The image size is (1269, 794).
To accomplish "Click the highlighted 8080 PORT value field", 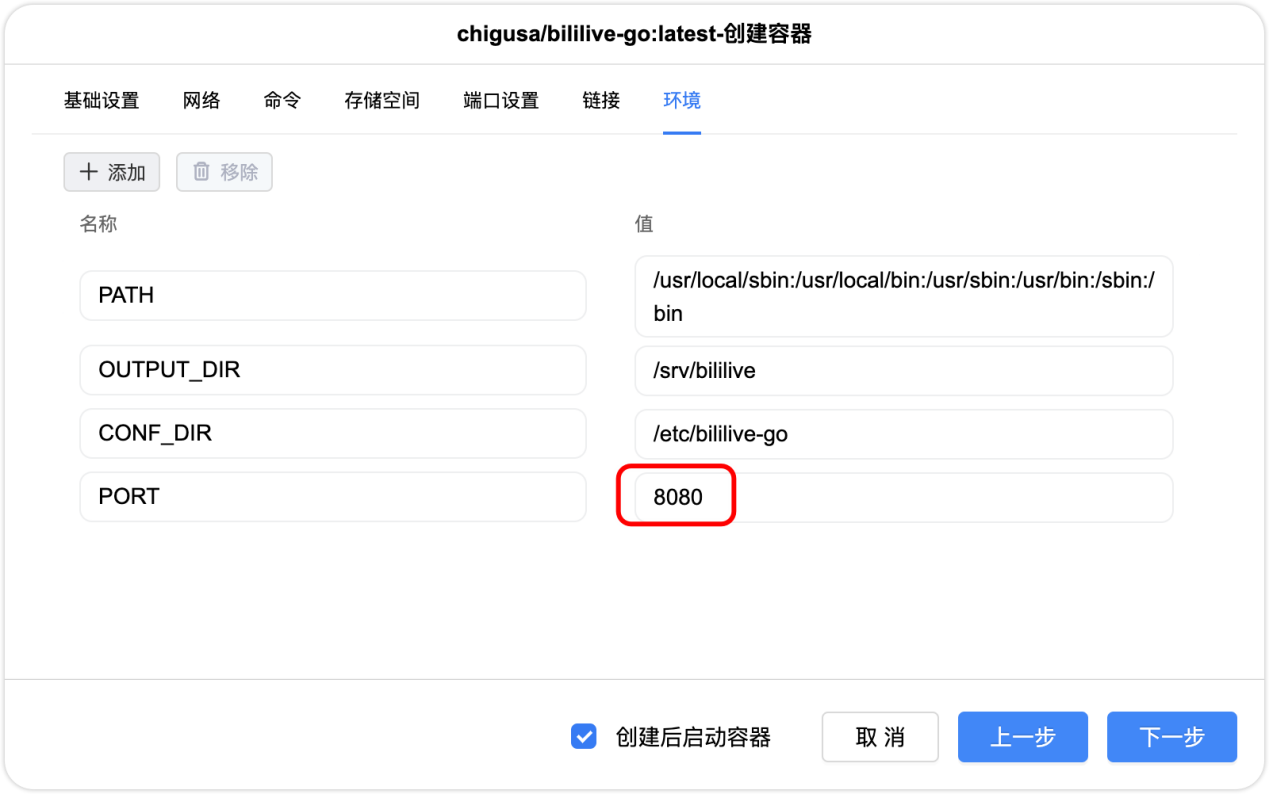I will (676, 496).
